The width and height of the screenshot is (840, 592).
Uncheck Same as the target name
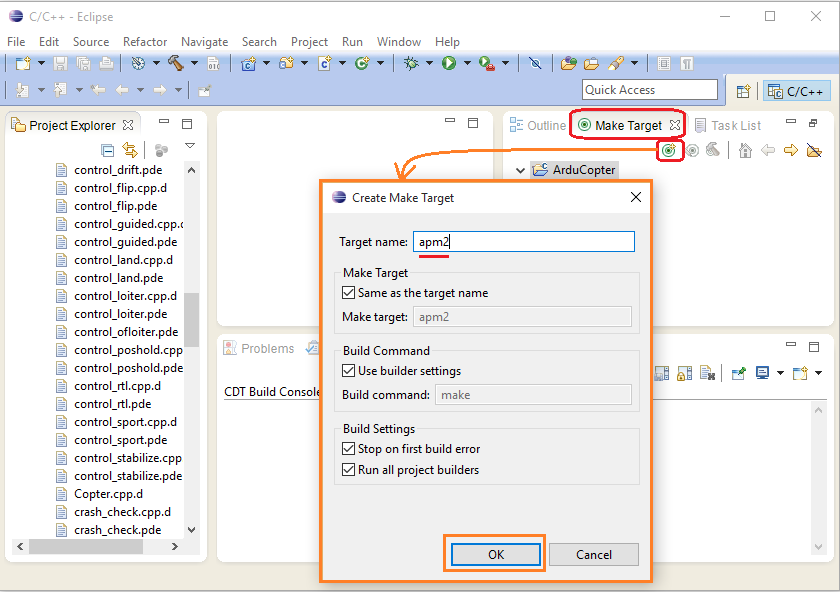pos(349,293)
